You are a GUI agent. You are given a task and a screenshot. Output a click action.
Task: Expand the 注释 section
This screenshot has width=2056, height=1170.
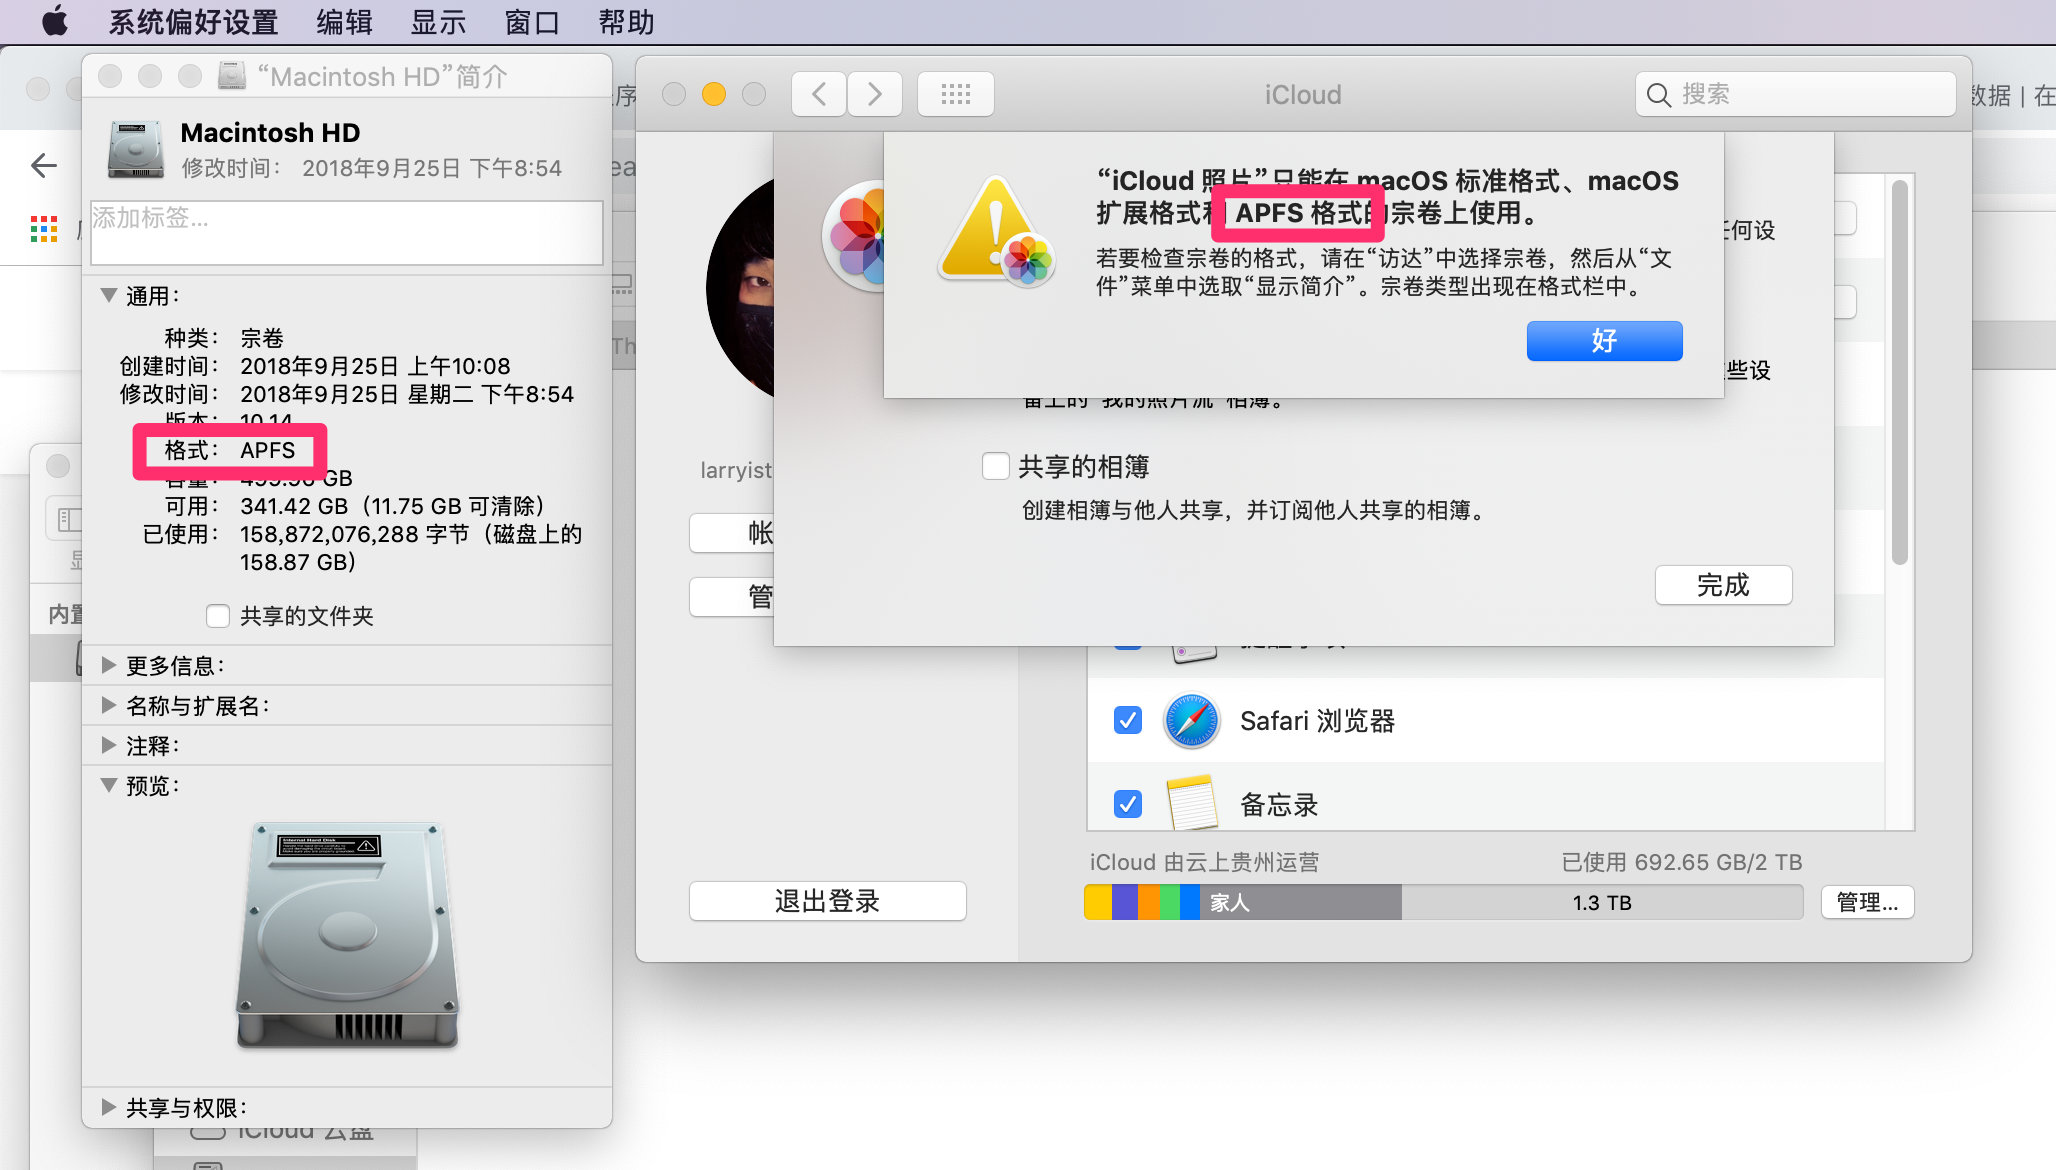[x=109, y=745]
